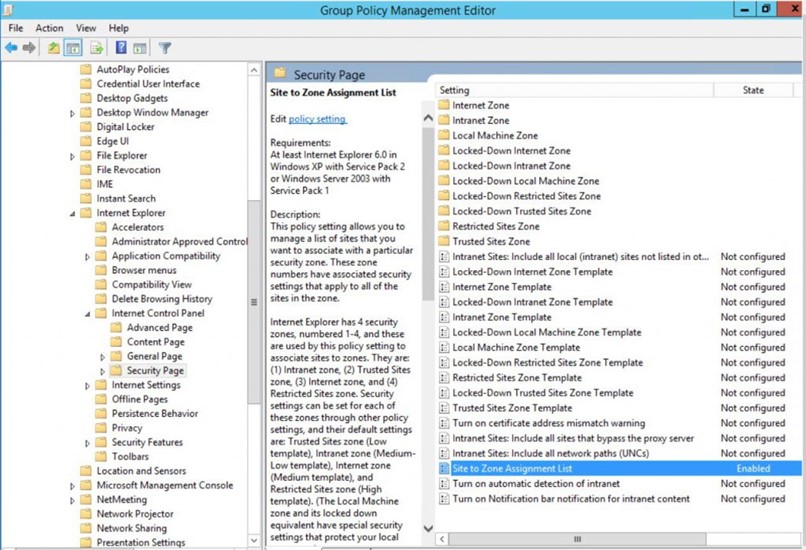Click the Export List toolbar icon
Screen dimensions: 806x550
[97, 48]
